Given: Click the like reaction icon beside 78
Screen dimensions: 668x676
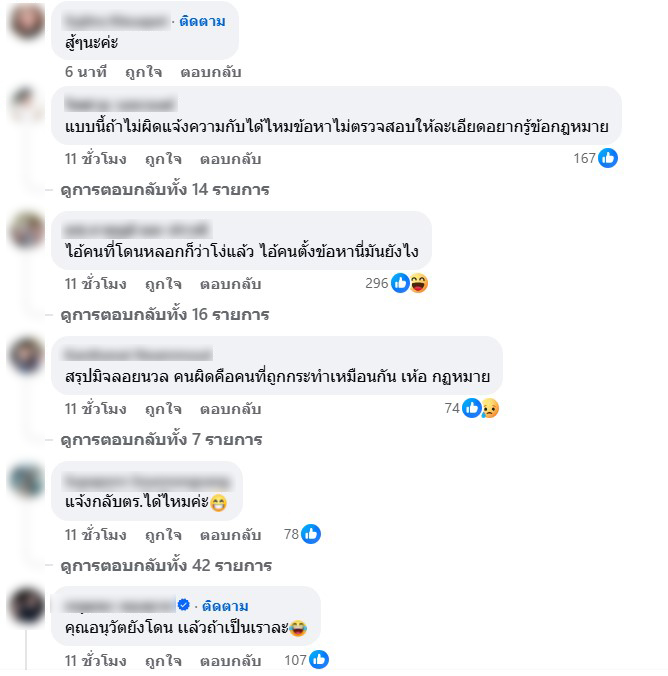Looking at the screenshot, I should pyautogui.click(x=311, y=534).
